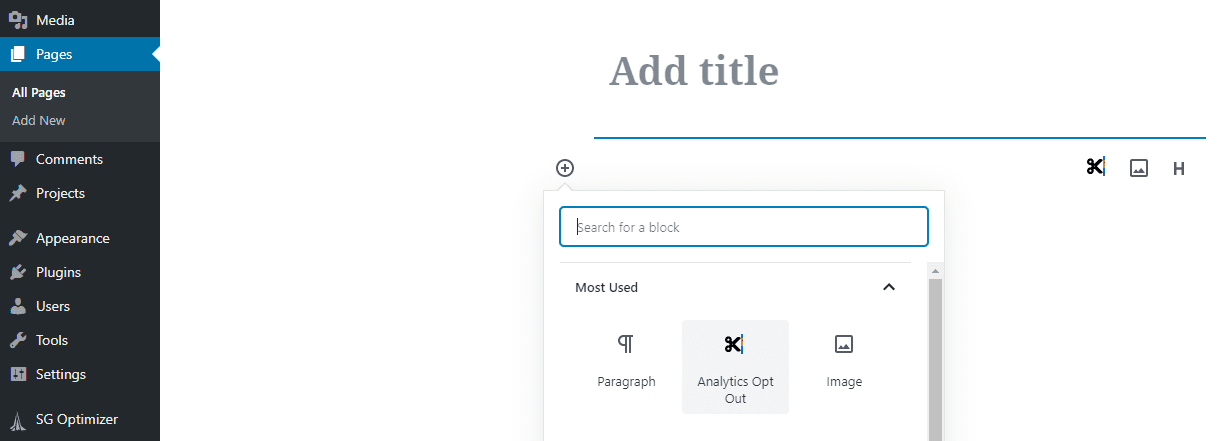This screenshot has width=1232, height=441.
Task: Collapse the Most Used section
Action: pyautogui.click(x=889, y=288)
